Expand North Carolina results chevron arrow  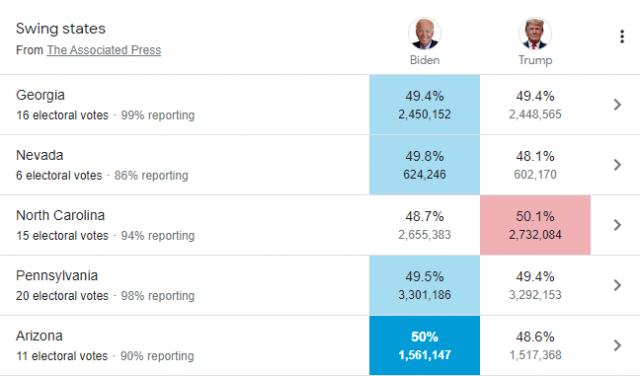point(618,225)
